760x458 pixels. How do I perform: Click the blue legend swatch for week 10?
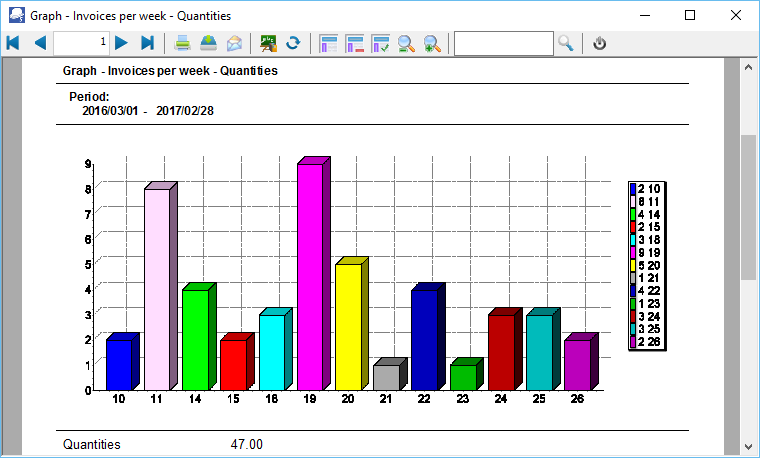coord(633,188)
